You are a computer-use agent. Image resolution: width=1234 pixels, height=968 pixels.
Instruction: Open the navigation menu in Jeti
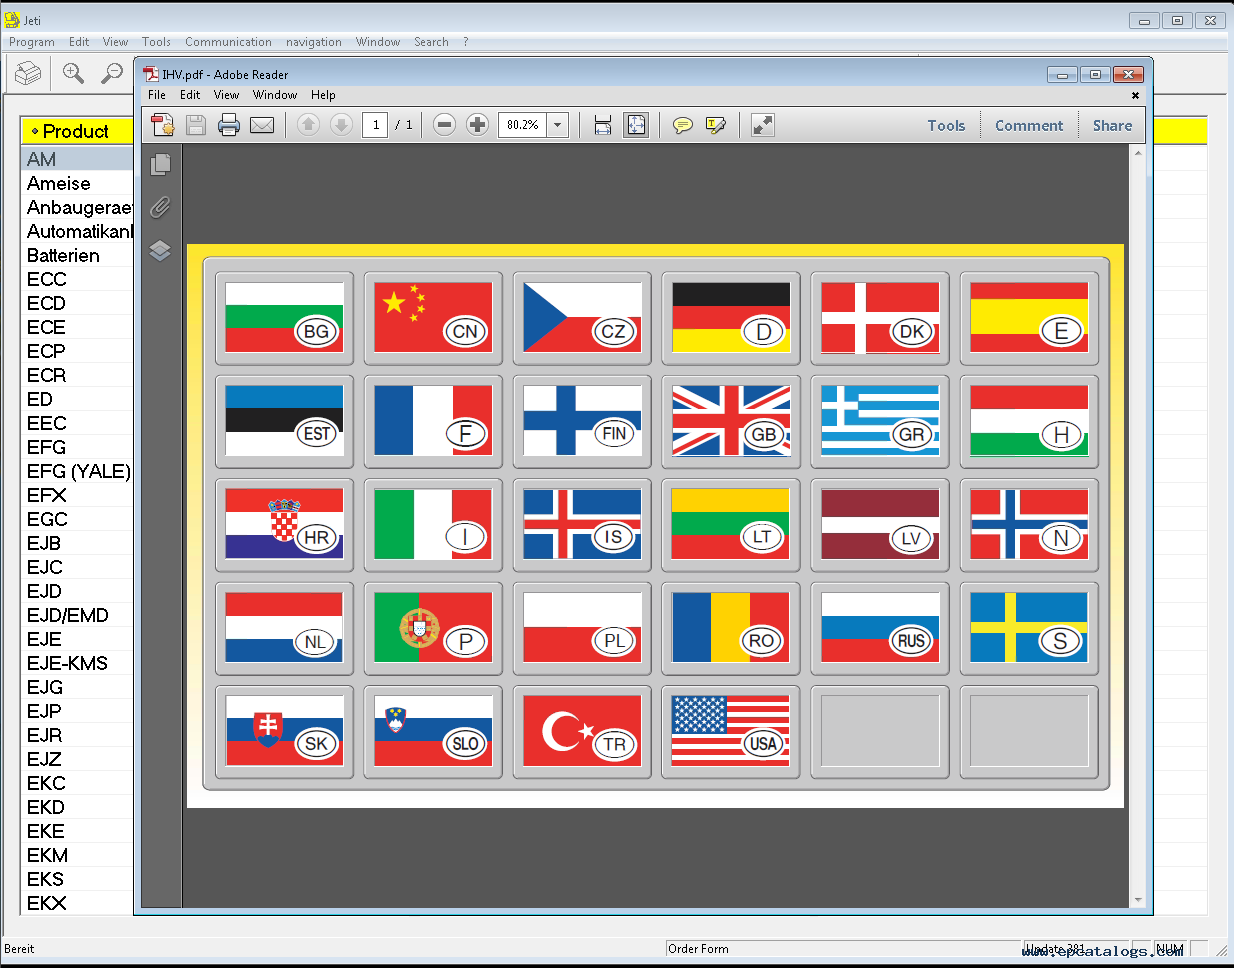[x=314, y=42]
